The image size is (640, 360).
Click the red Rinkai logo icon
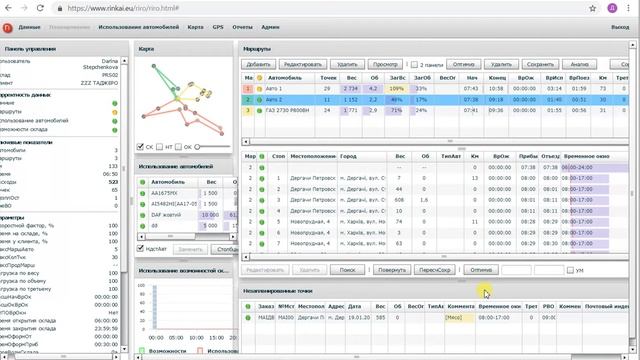(x=7, y=27)
